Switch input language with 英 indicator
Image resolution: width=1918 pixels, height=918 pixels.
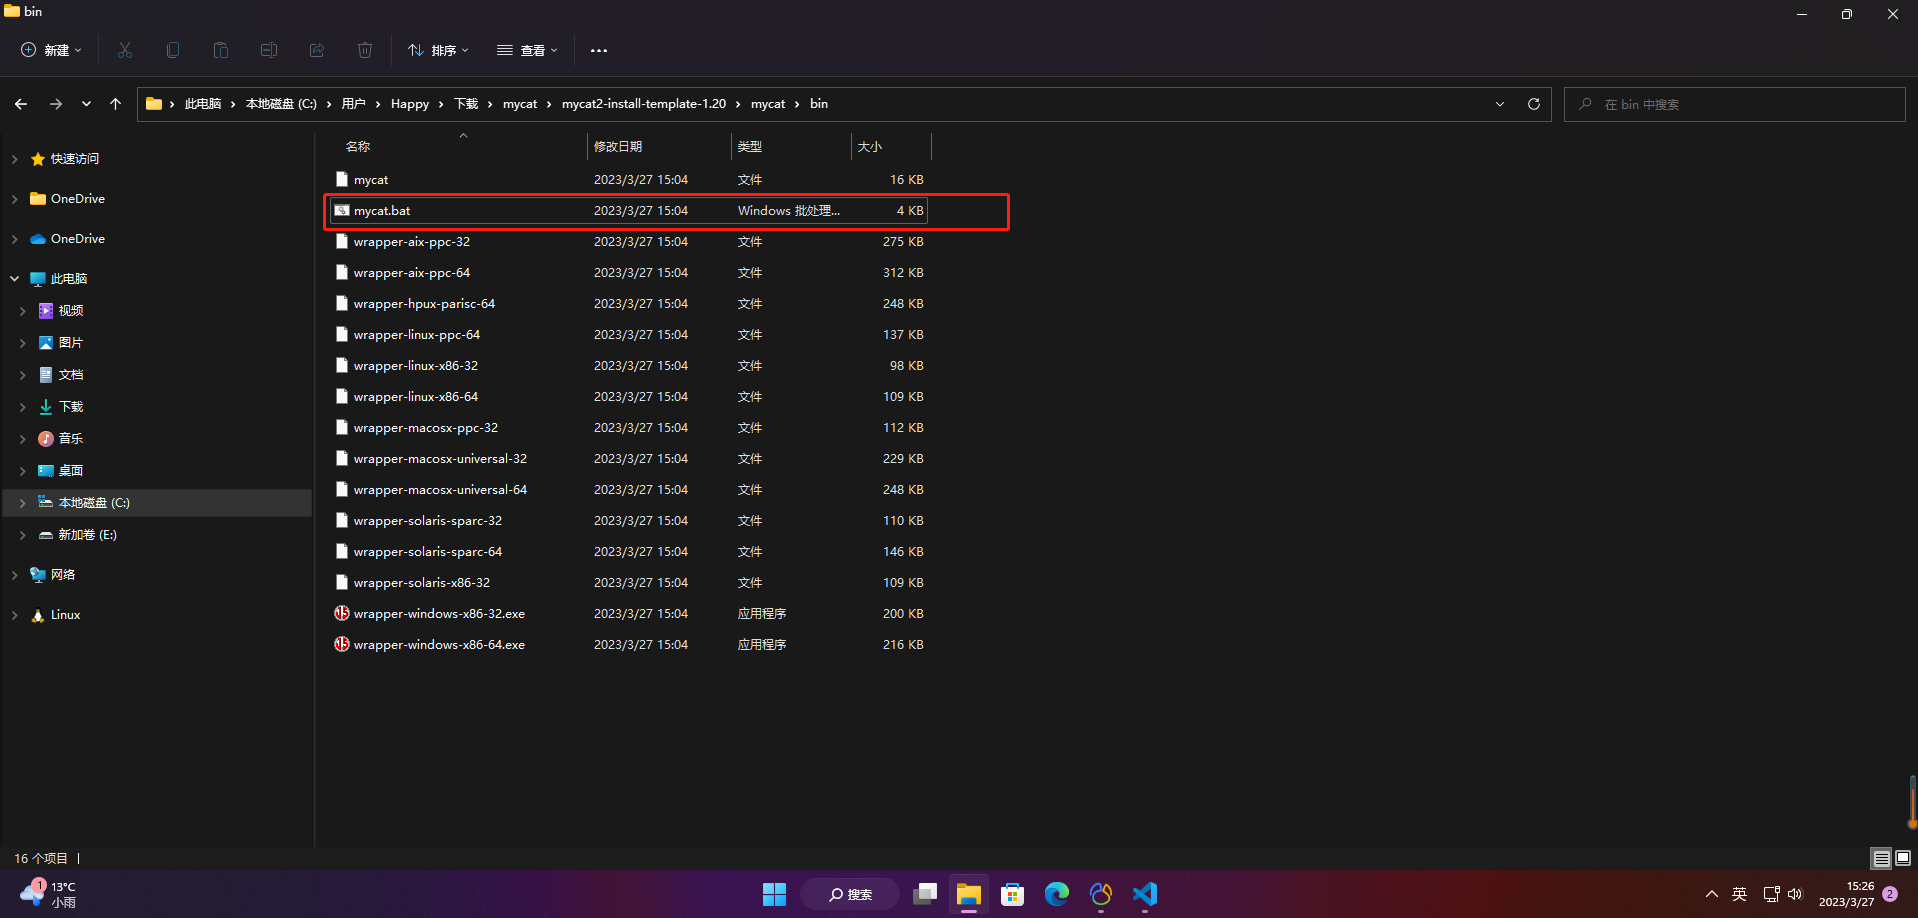click(1740, 894)
